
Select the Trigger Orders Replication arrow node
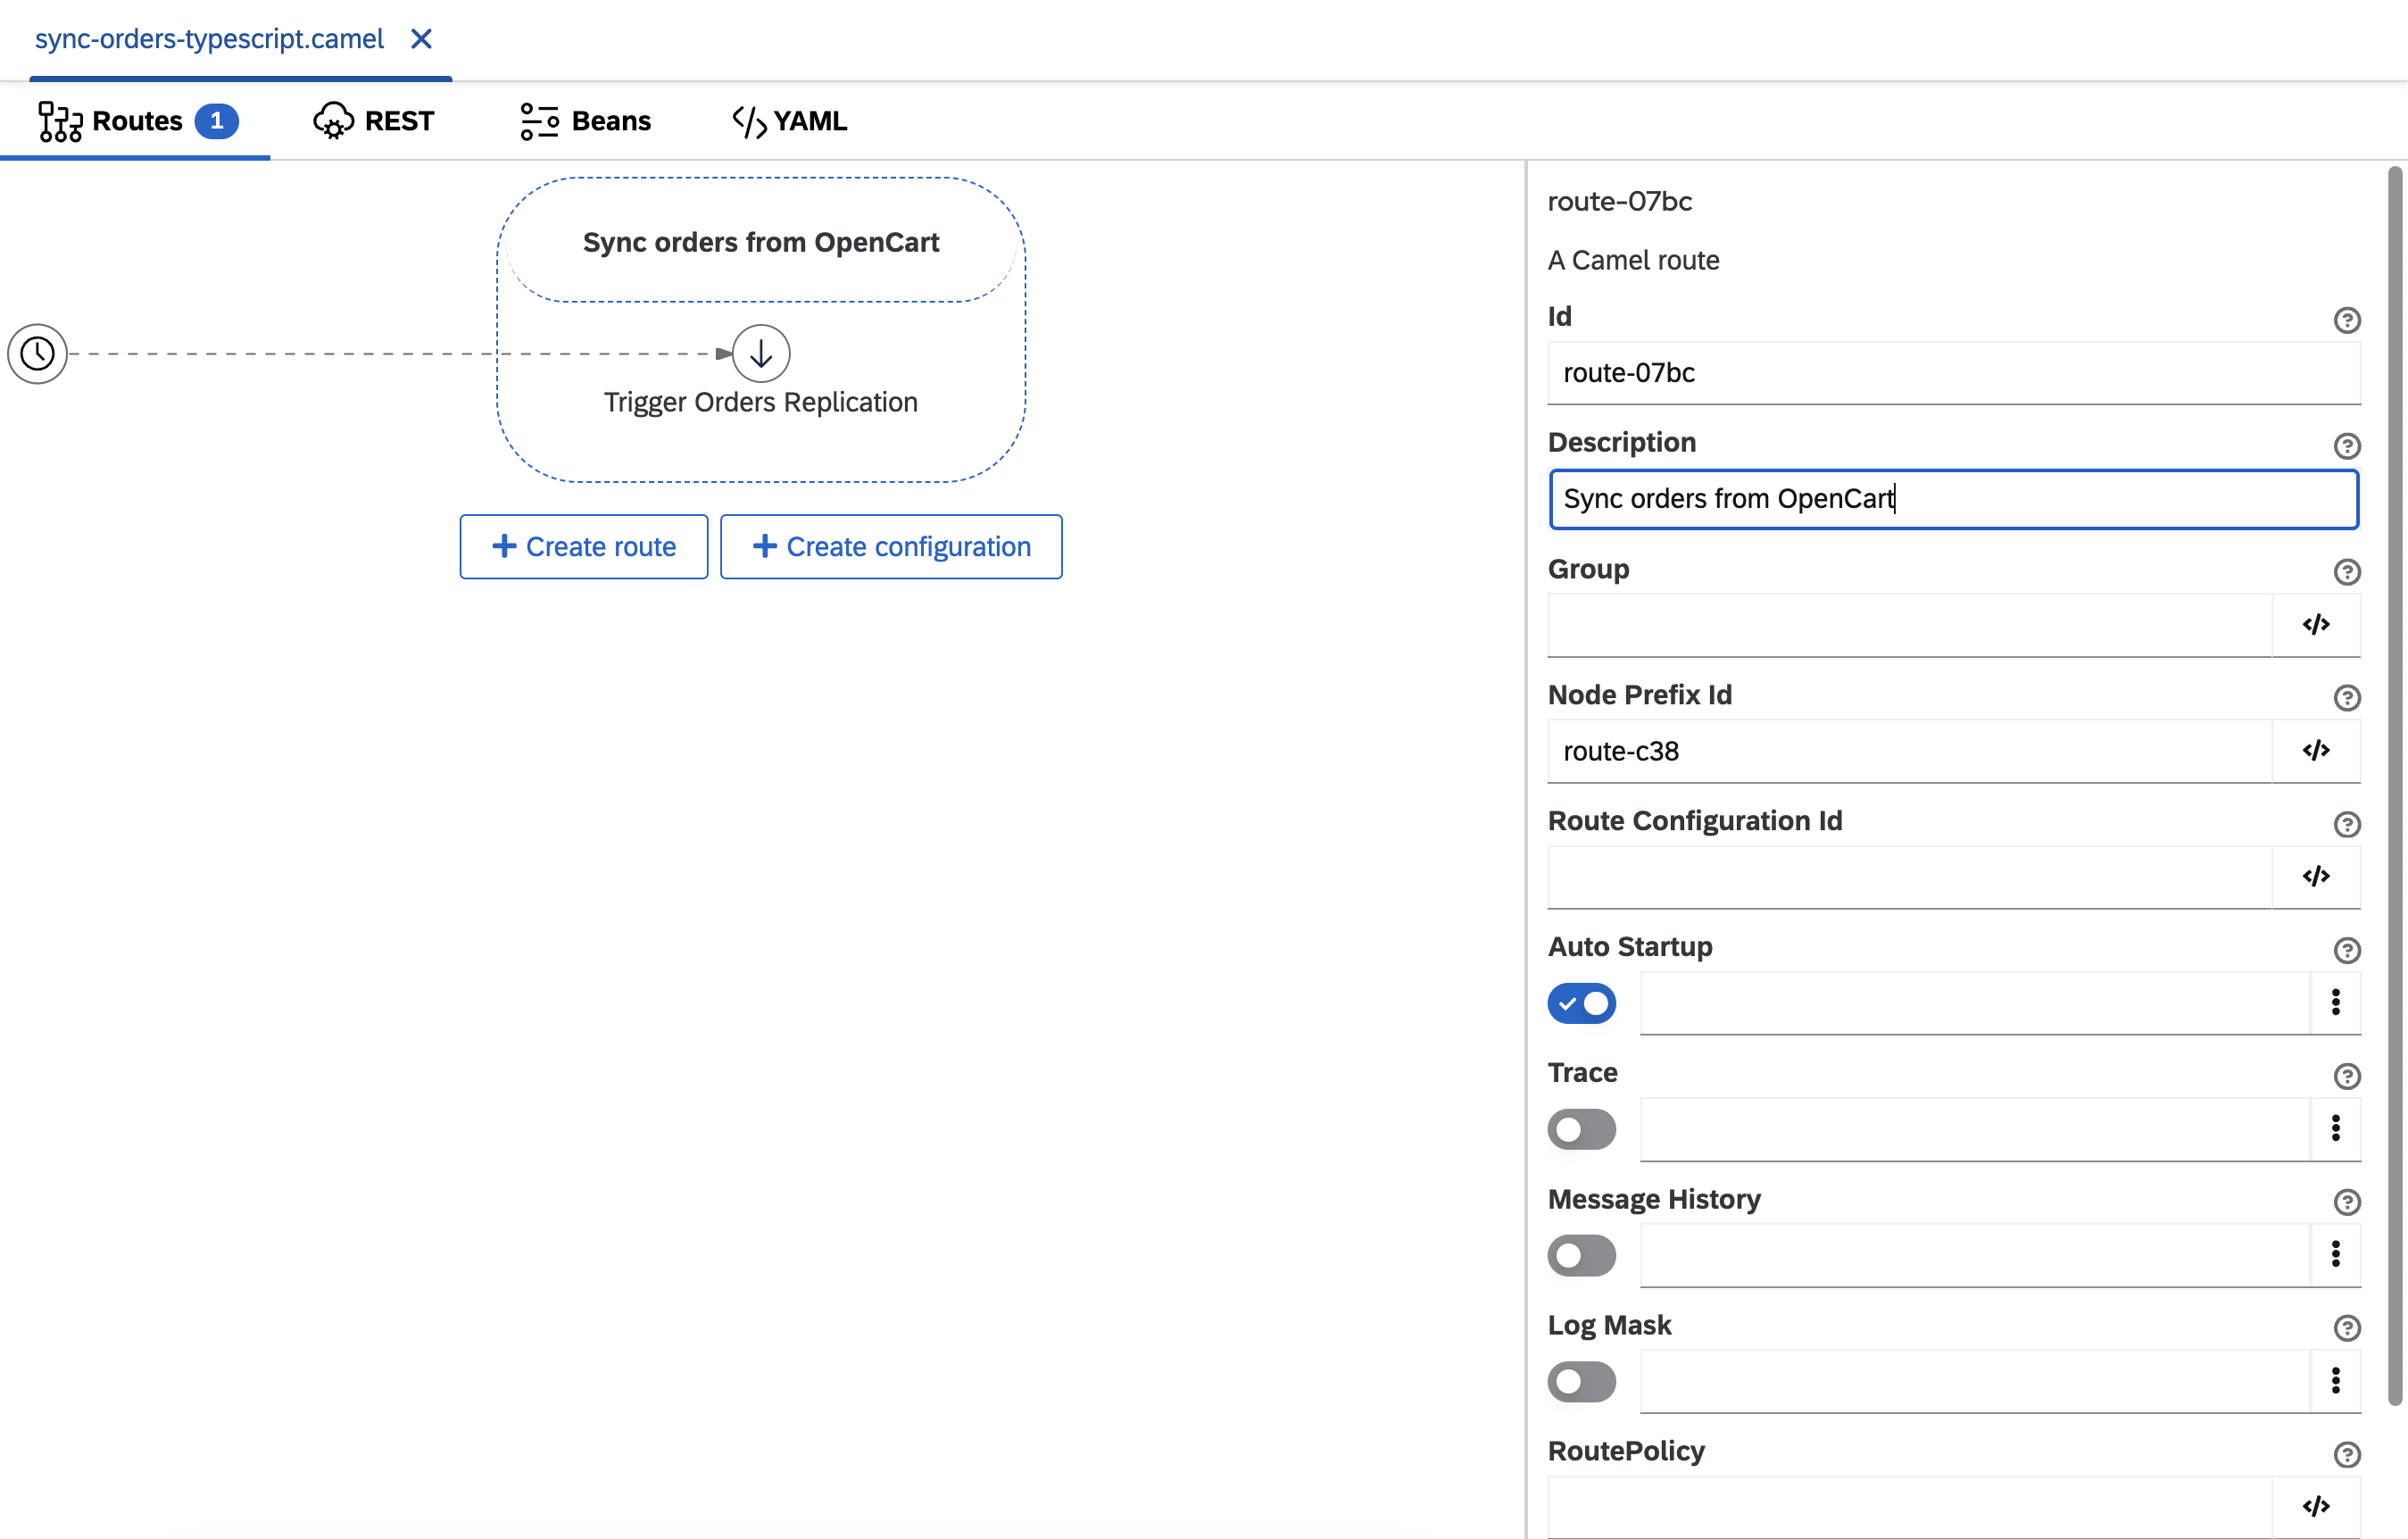[761, 353]
